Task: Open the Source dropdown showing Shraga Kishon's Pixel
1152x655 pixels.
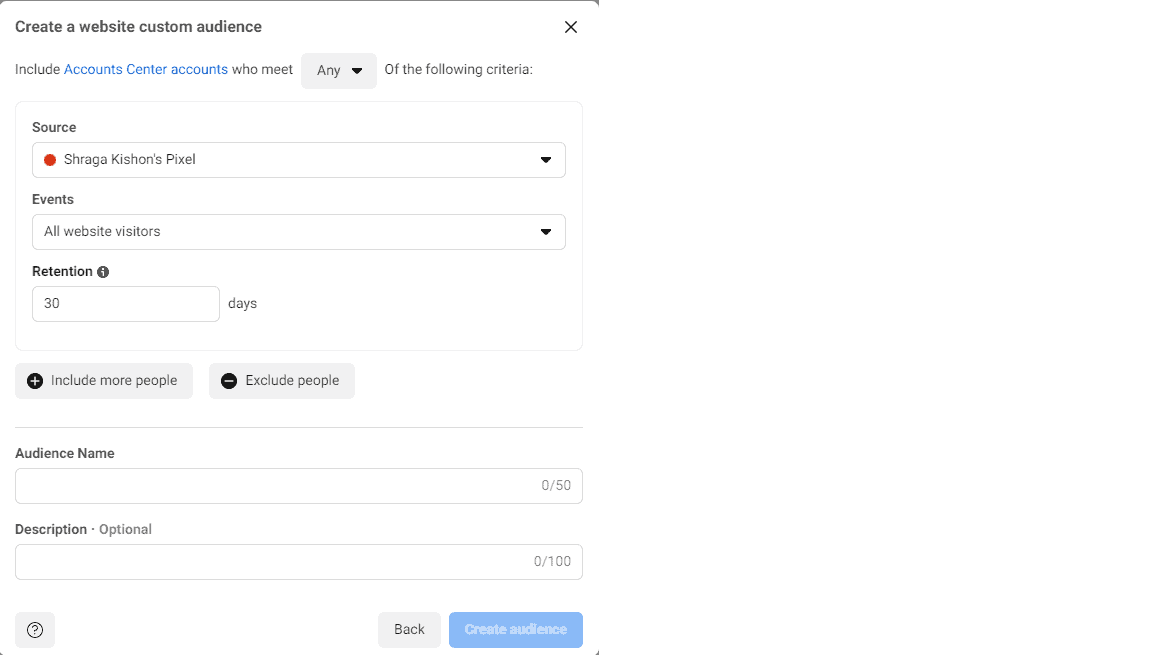Action: 299,160
